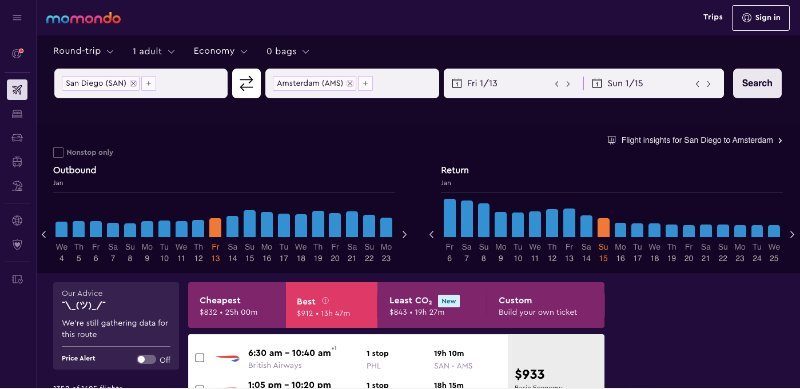Open the Trains and buses sidebar icon
This screenshot has height=389, width=800.
point(17,162)
